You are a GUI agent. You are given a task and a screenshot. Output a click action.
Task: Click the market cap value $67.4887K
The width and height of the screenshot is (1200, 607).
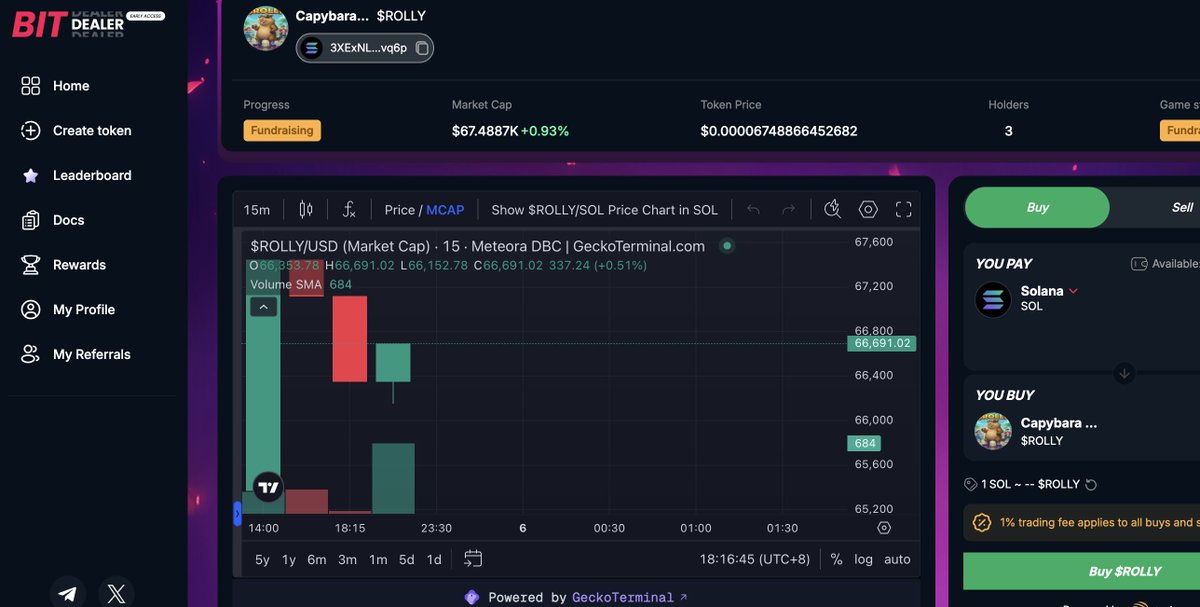(484, 131)
